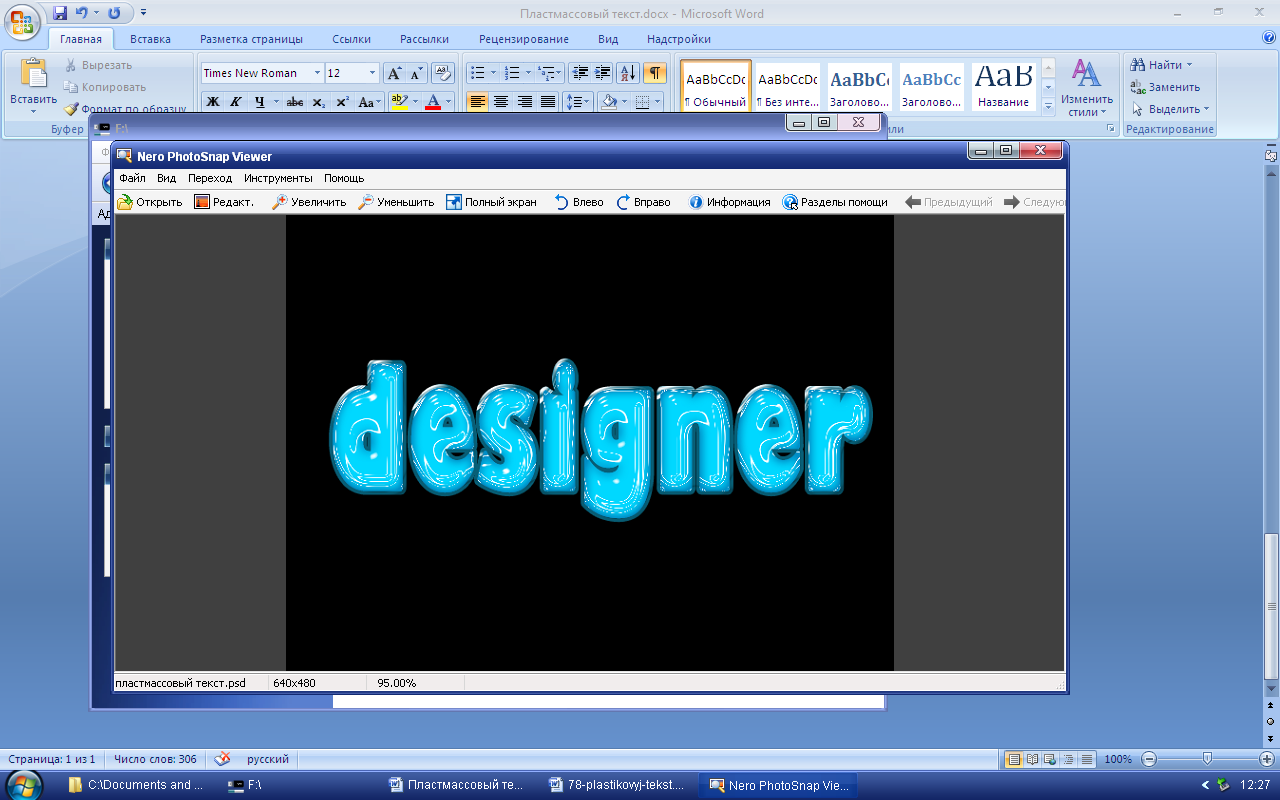Open the Выделить dropdown

tap(1170, 109)
